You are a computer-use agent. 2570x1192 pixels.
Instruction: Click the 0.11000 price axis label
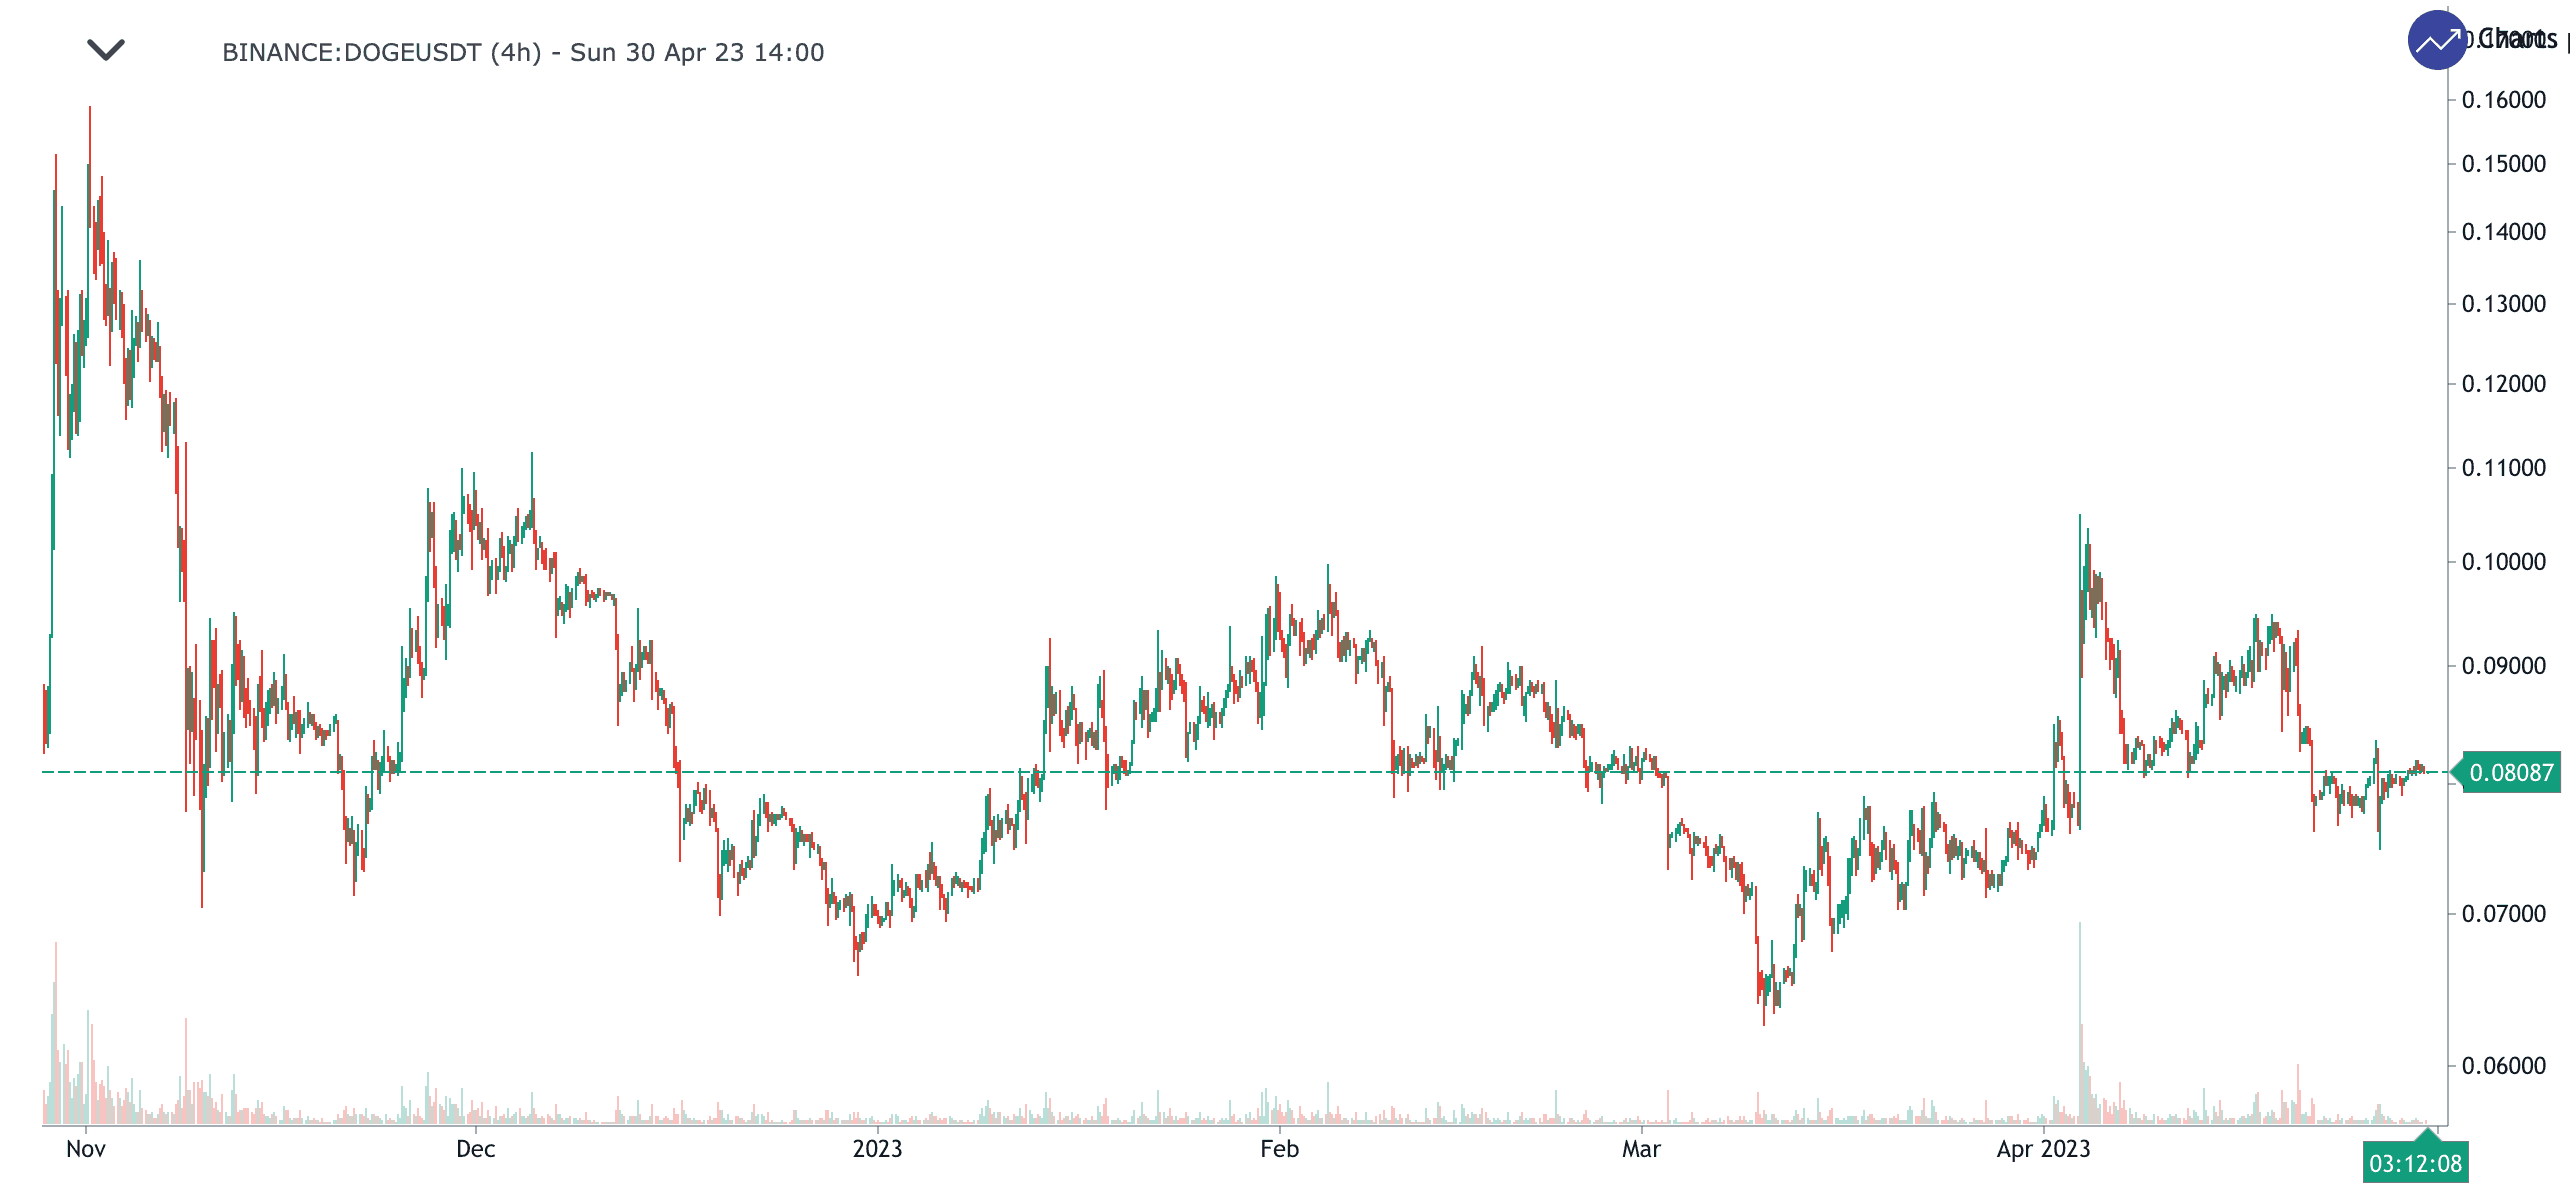coord(2504,468)
